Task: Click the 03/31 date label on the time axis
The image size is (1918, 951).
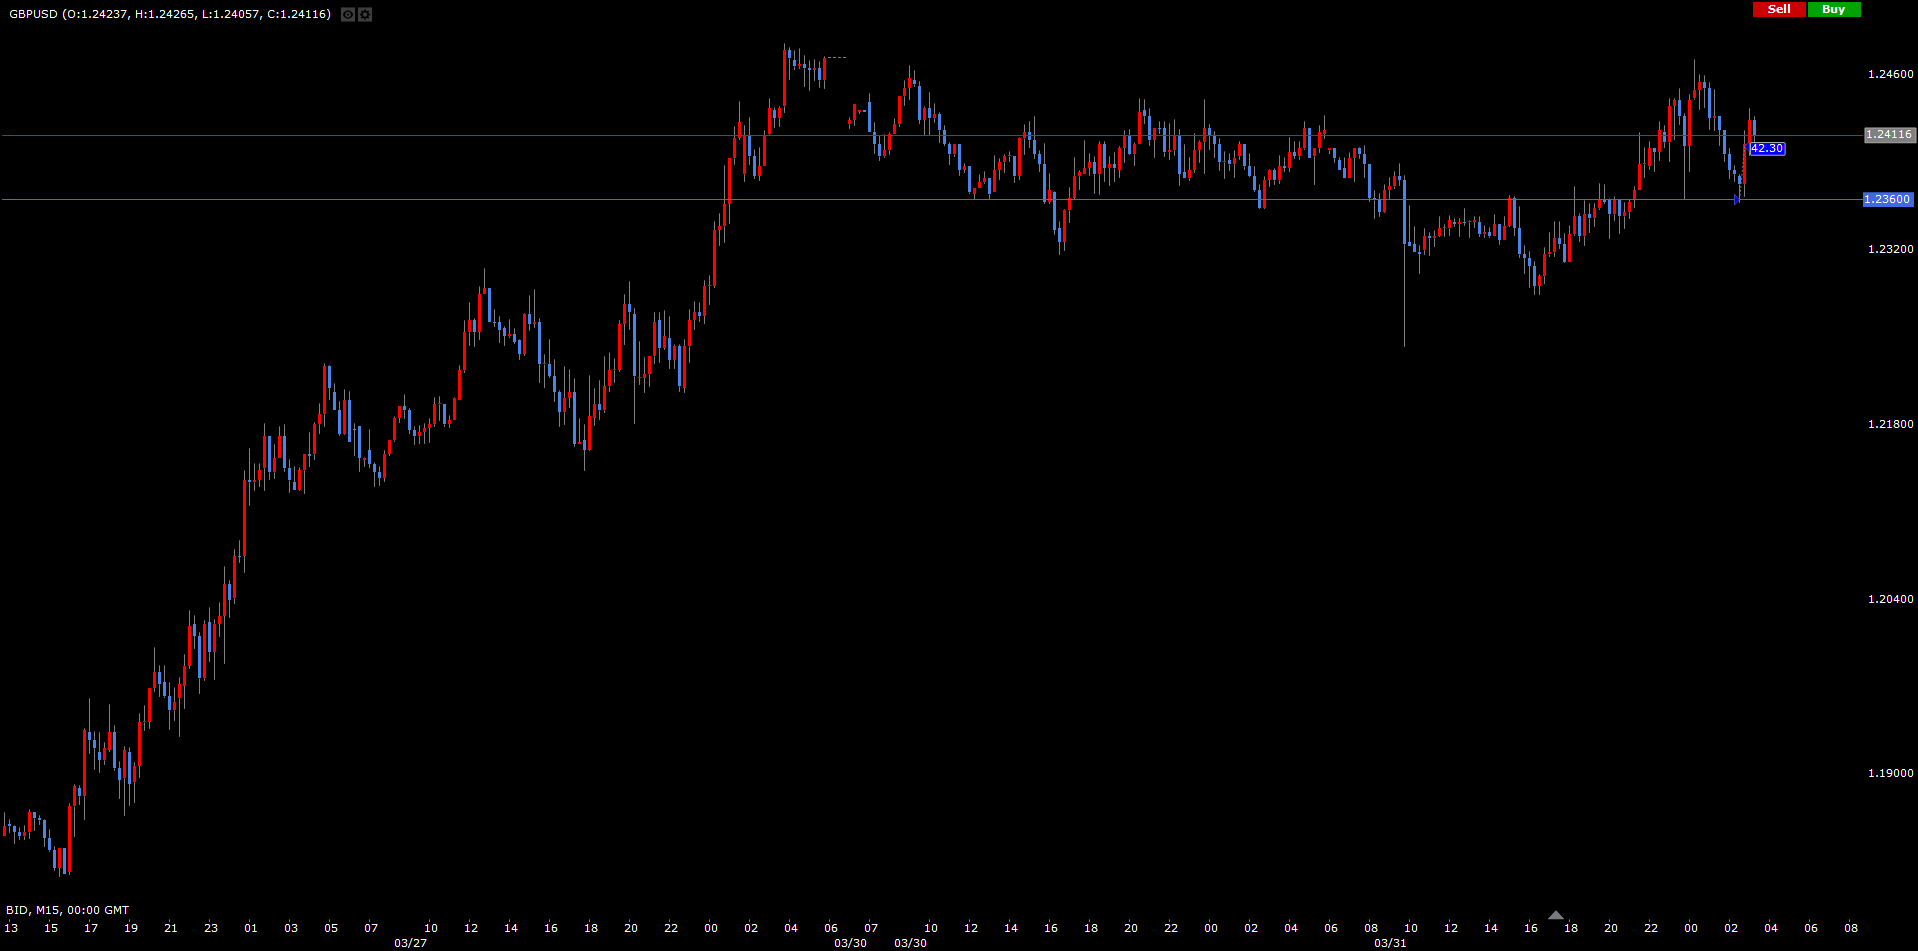Action: pyautogui.click(x=1390, y=943)
